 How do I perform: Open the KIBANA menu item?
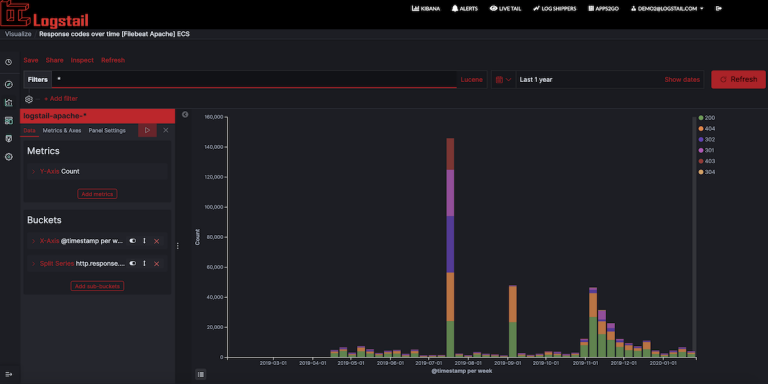[426, 8]
